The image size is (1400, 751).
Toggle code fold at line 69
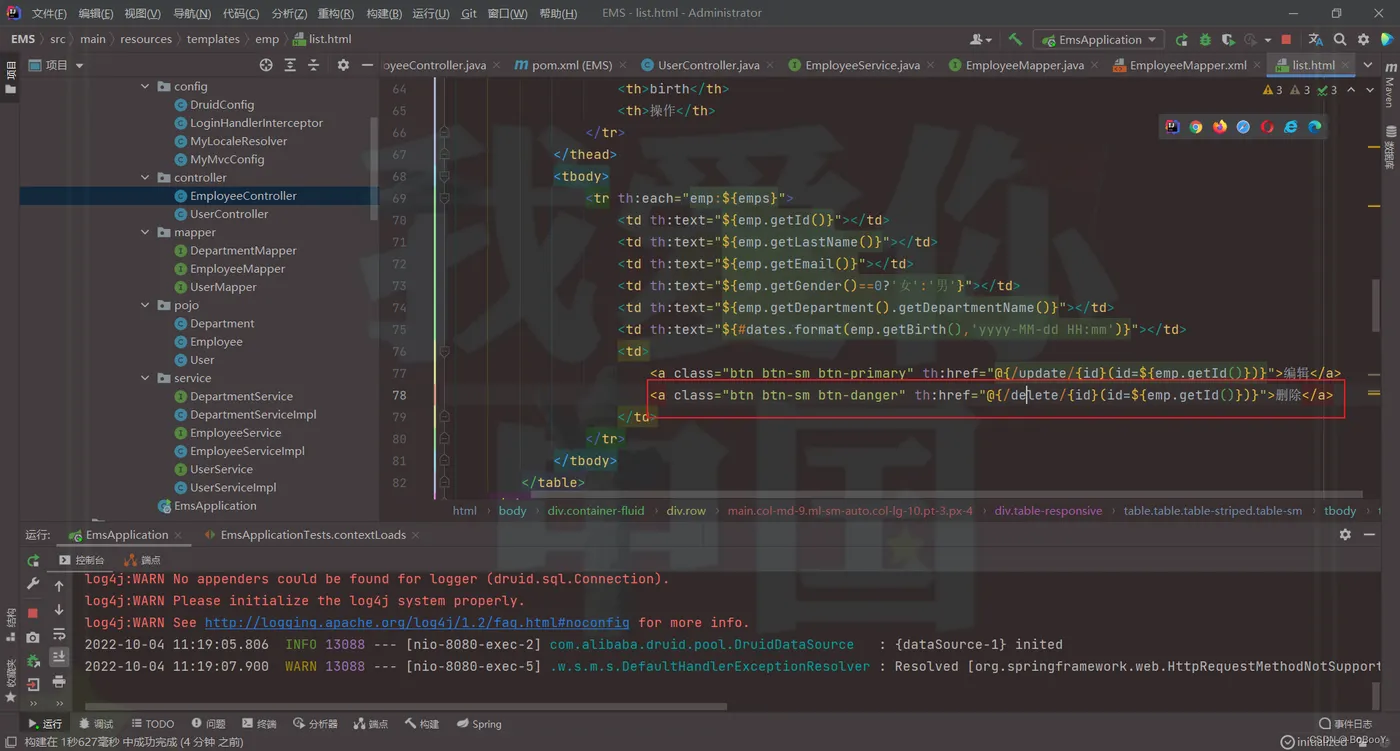pyautogui.click(x=444, y=198)
